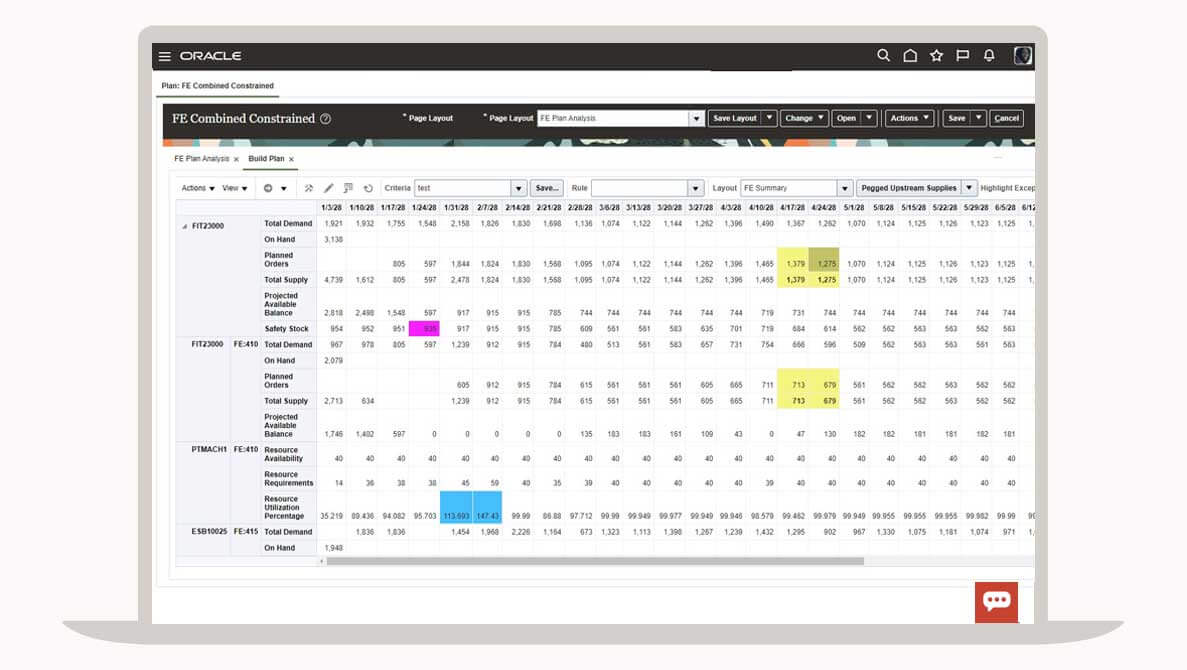The image size is (1187, 670).
Task: Select the magenta highlighted Safety Stock cell
Action: point(424,329)
